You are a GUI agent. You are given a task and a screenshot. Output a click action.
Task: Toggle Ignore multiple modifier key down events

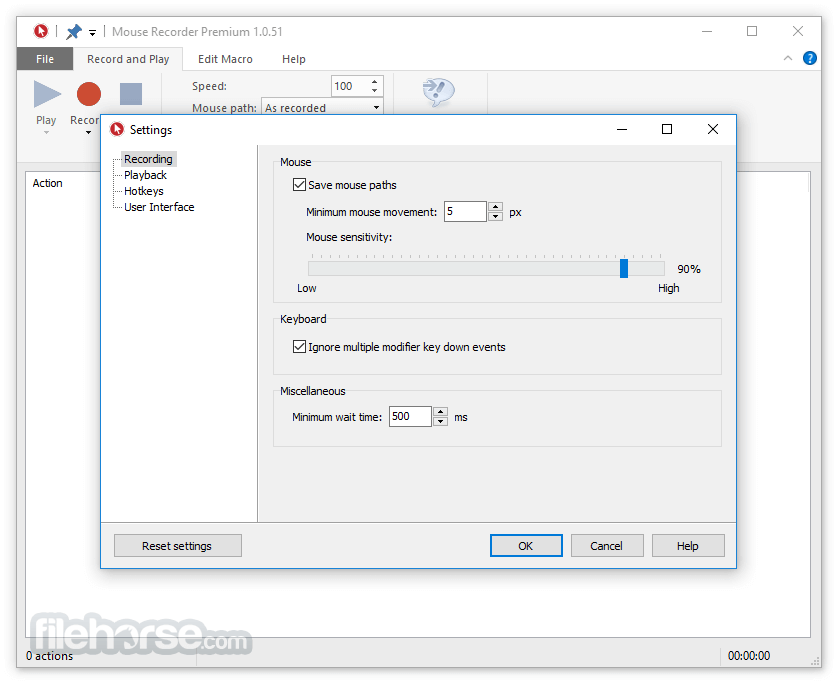(x=299, y=347)
